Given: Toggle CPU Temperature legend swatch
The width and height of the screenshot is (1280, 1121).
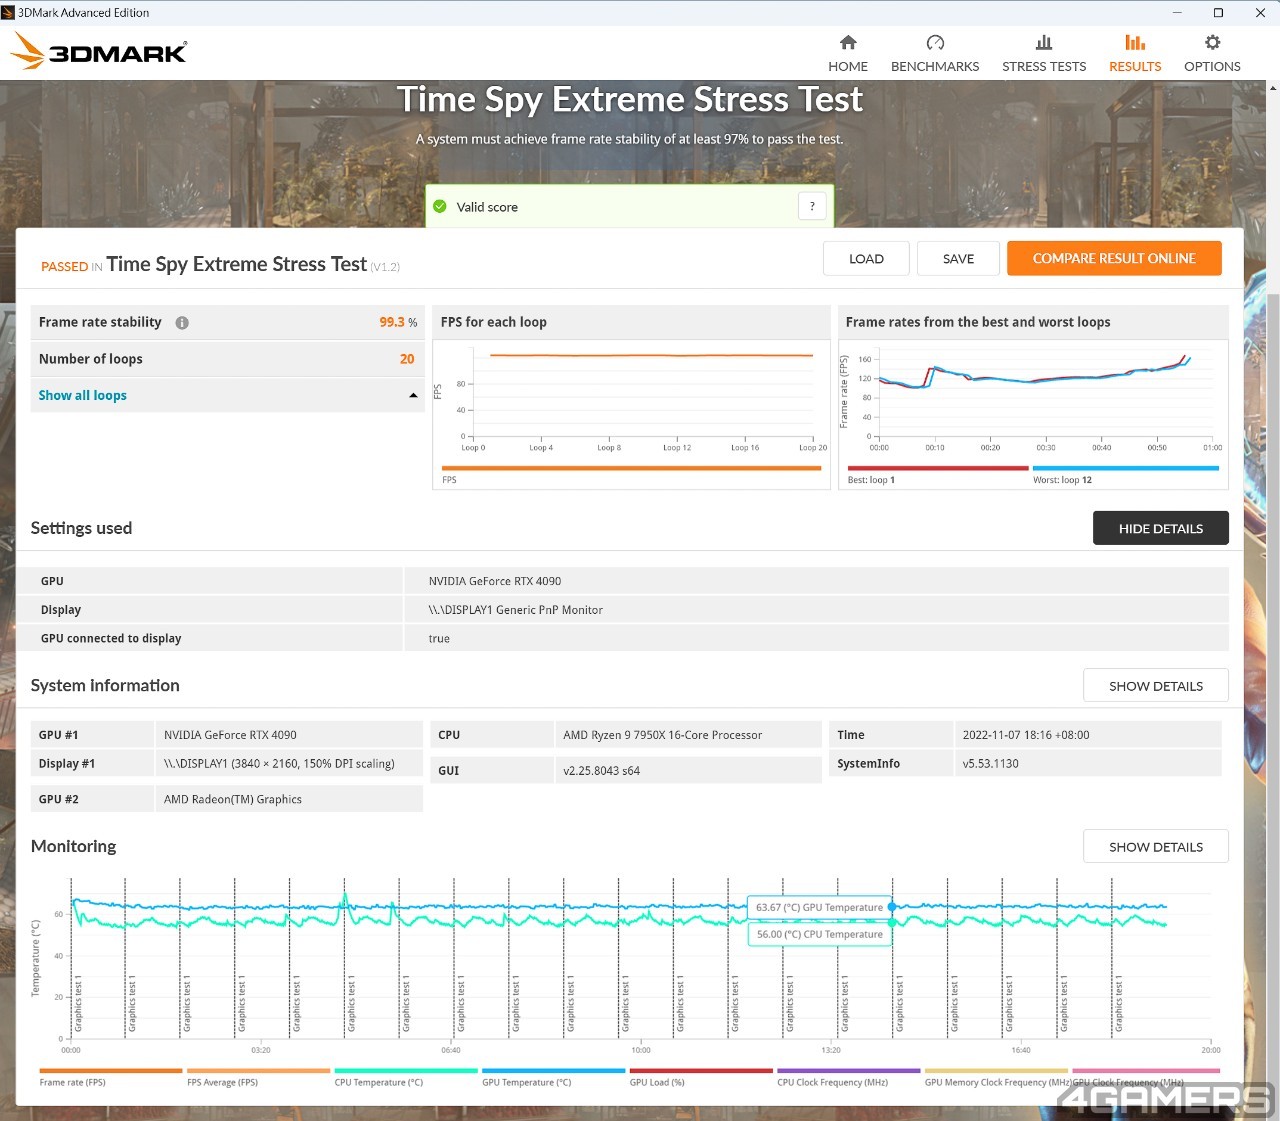Looking at the screenshot, I should point(406,1070).
